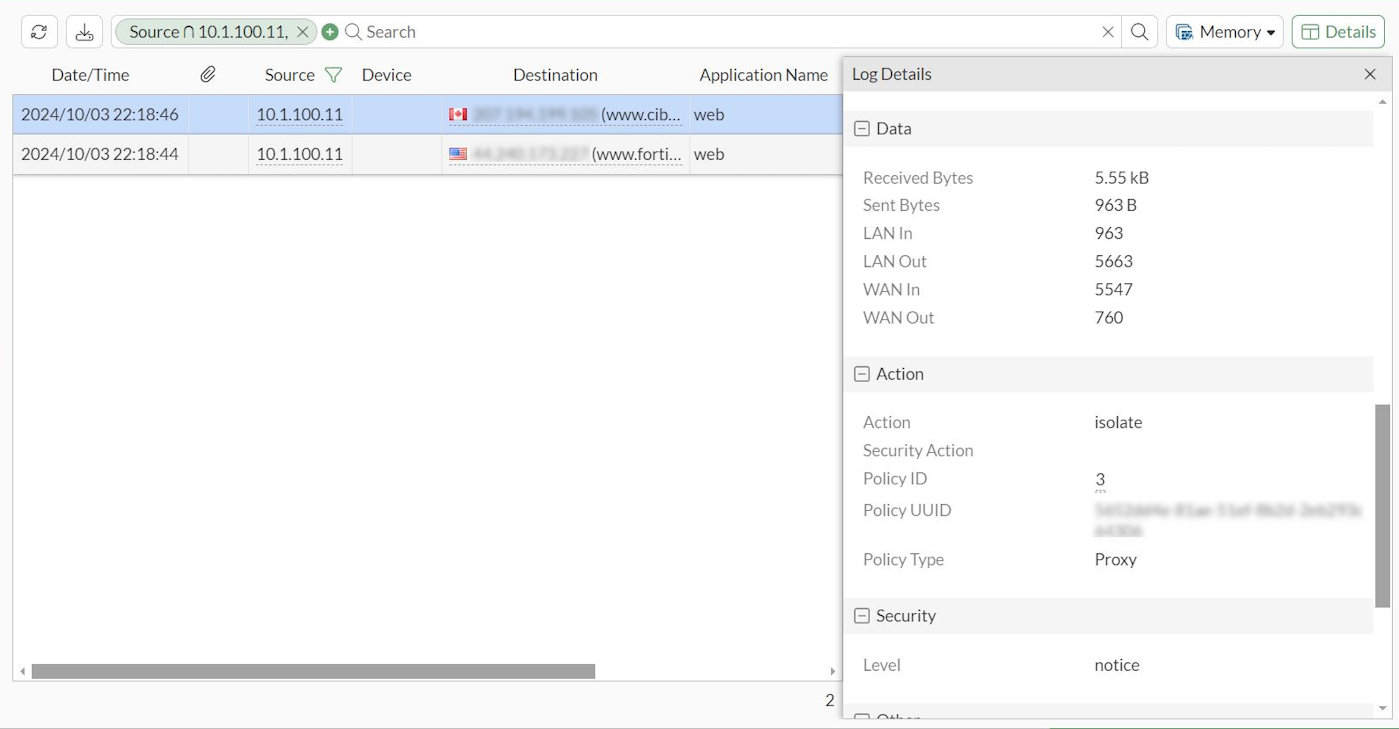Select the 22:18:44 log row
Image resolution: width=1399 pixels, height=729 pixels.
(x=99, y=154)
